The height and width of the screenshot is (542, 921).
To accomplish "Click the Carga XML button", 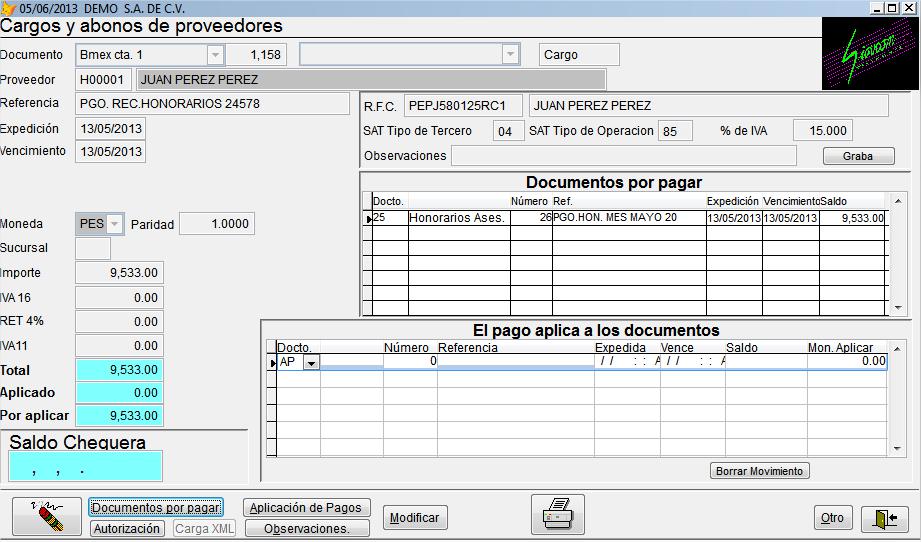I will pyautogui.click(x=204, y=528).
